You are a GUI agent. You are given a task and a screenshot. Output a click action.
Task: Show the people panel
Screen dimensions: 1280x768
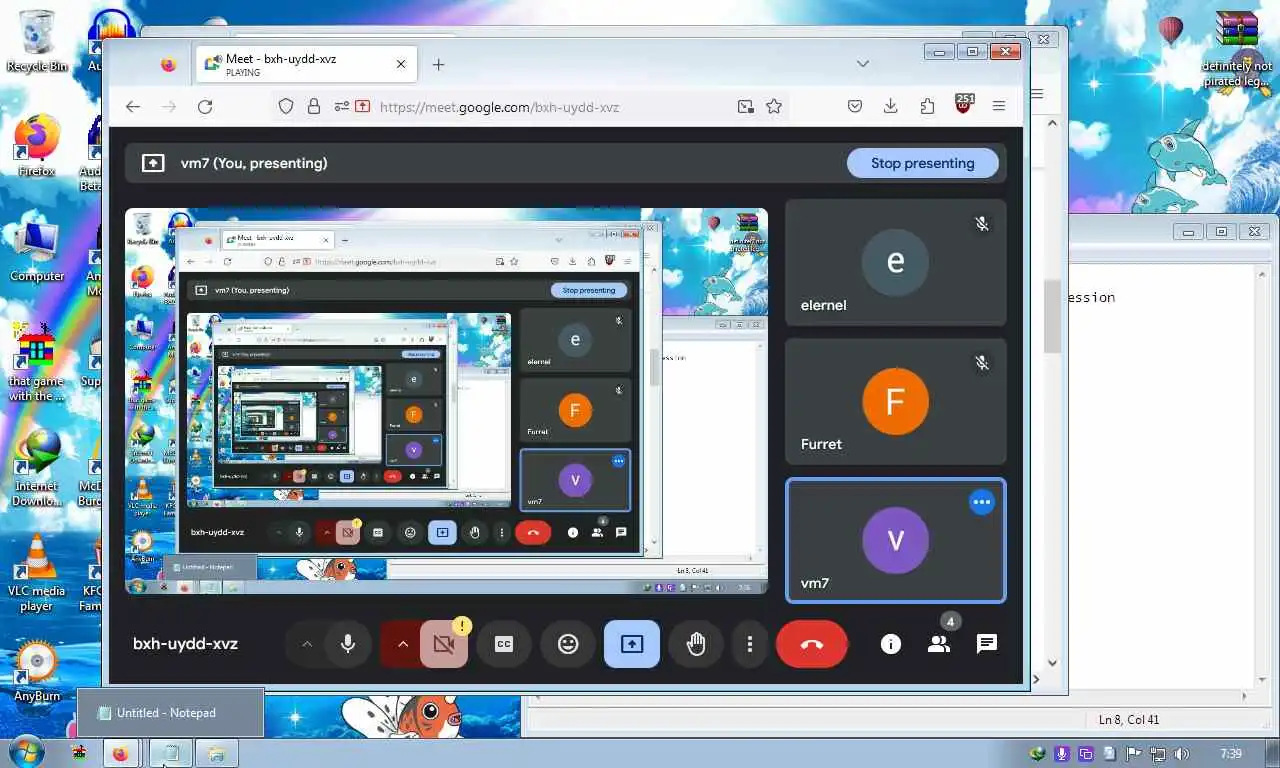tap(938, 644)
